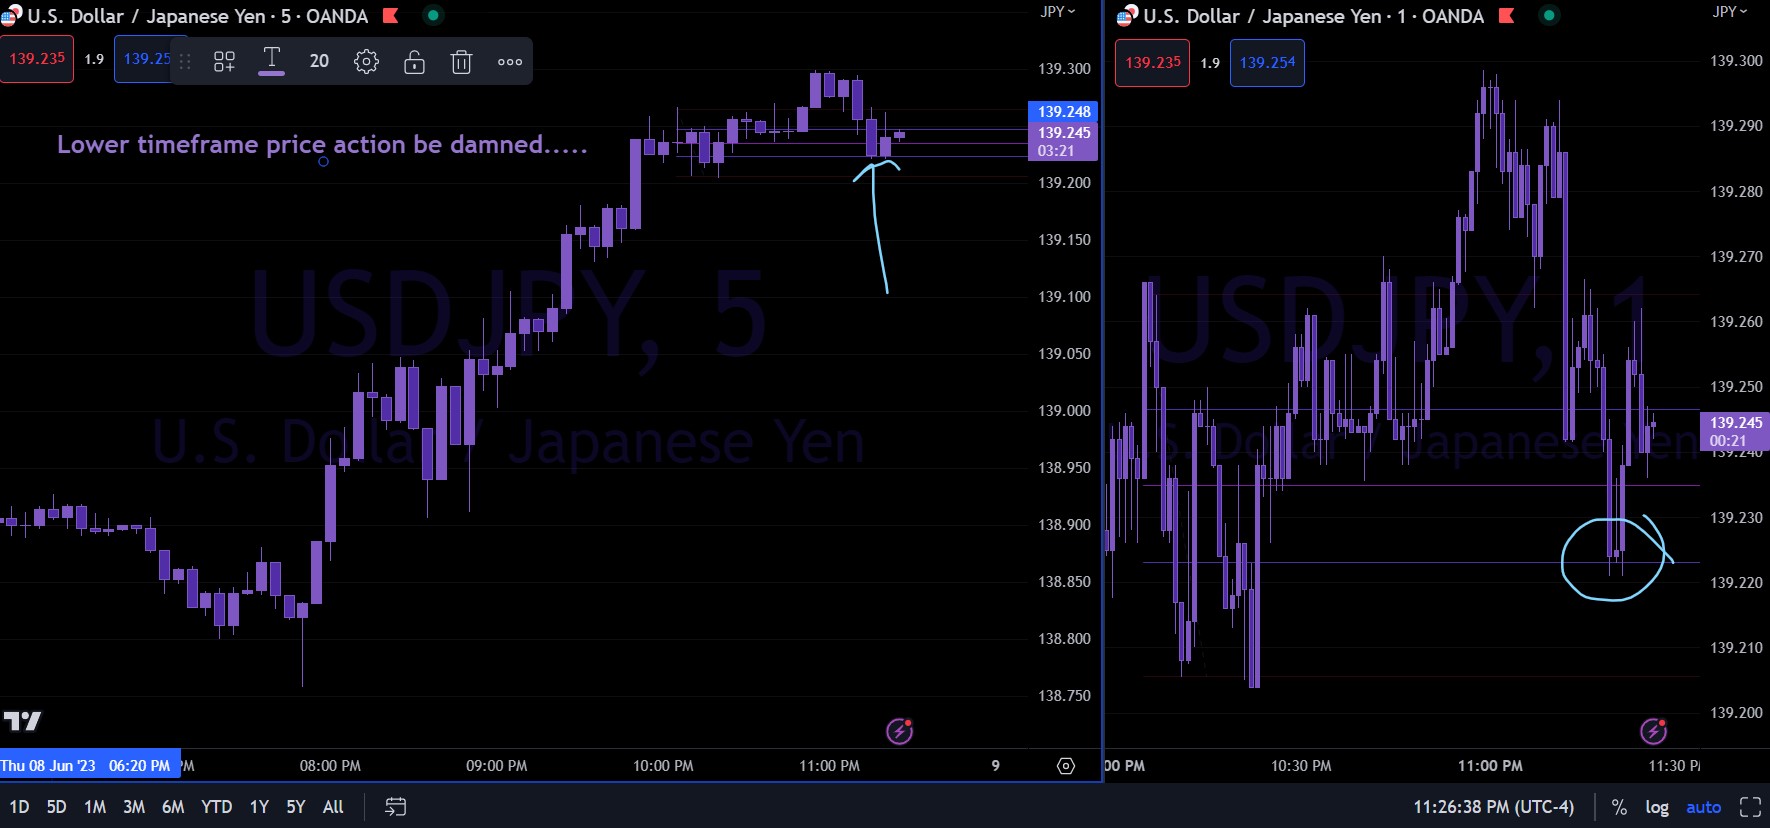Open JPY currency dropdown on right chart
Screen dimensions: 1770x828
click(1730, 12)
